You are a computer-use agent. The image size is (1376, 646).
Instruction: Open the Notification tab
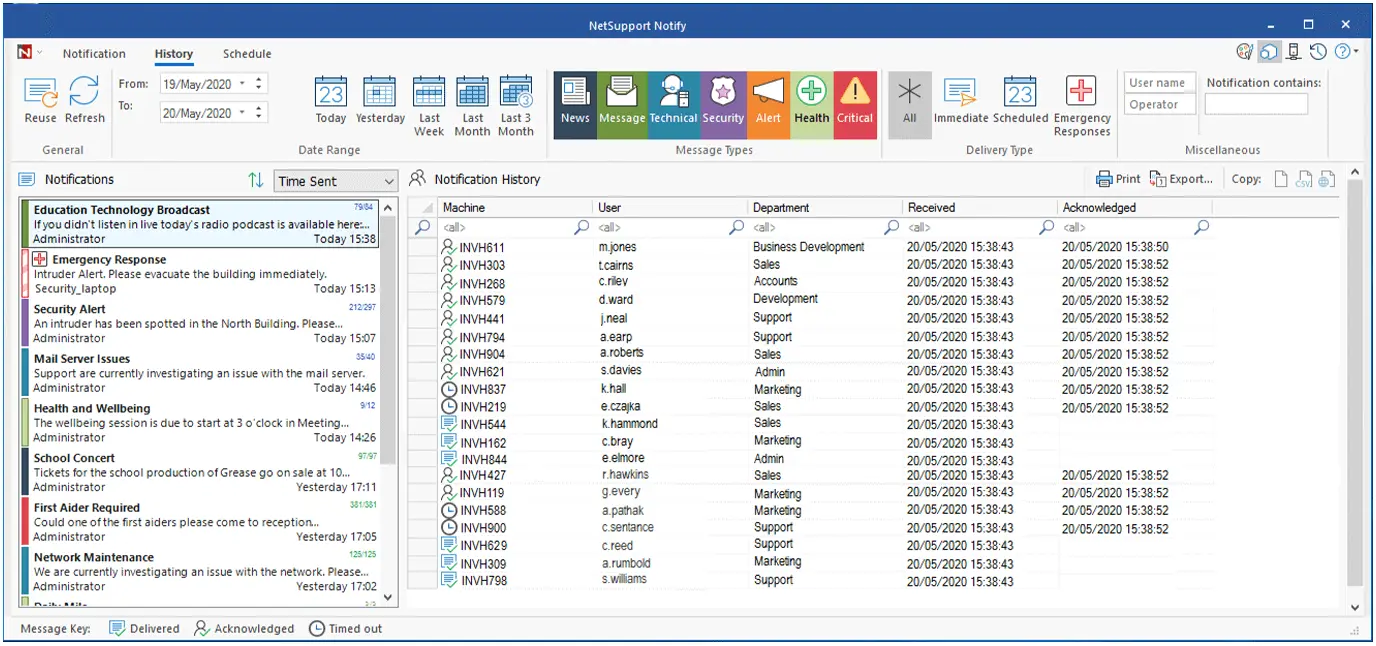95,54
